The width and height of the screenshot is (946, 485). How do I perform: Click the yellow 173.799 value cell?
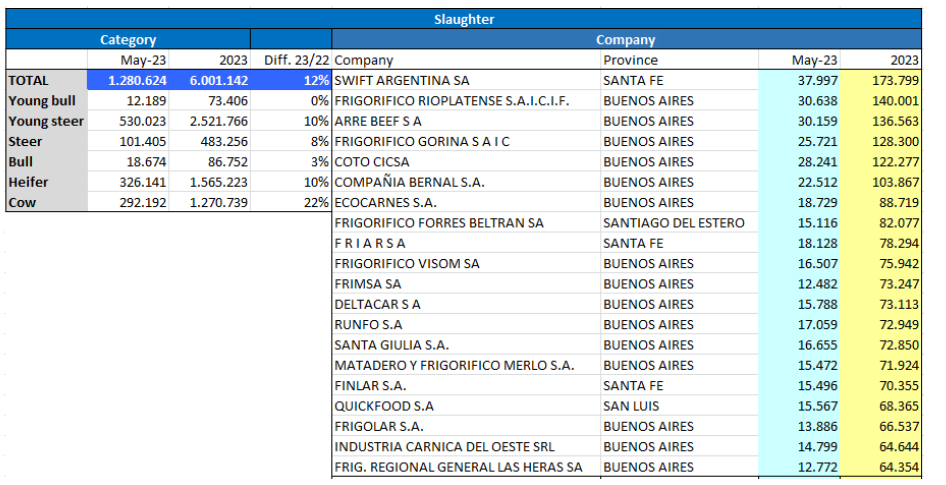pyautogui.click(x=881, y=80)
